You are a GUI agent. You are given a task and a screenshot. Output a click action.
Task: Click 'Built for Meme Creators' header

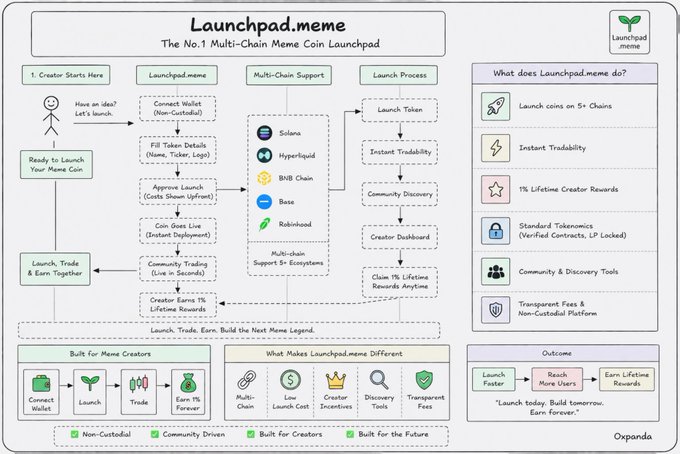click(x=114, y=354)
